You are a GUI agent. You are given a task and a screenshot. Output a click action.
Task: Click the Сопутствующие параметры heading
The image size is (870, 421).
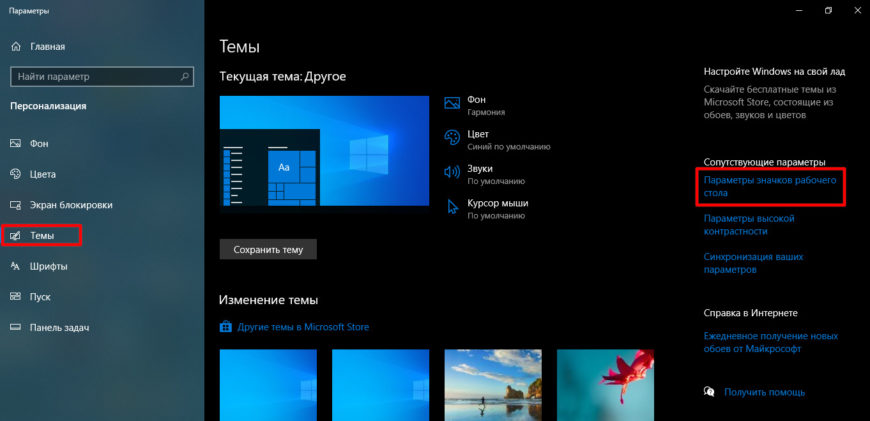click(765, 162)
